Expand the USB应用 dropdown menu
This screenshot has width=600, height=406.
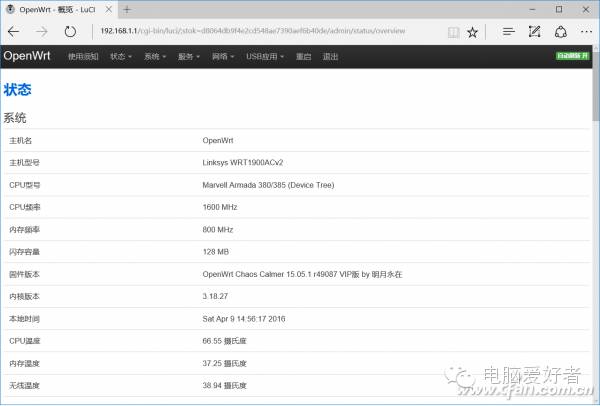point(265,57)
